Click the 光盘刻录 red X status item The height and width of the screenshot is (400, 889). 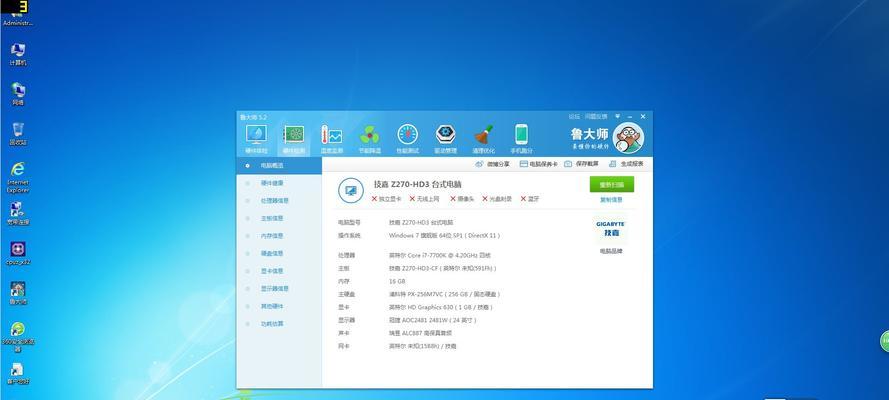tap(497, 199)
